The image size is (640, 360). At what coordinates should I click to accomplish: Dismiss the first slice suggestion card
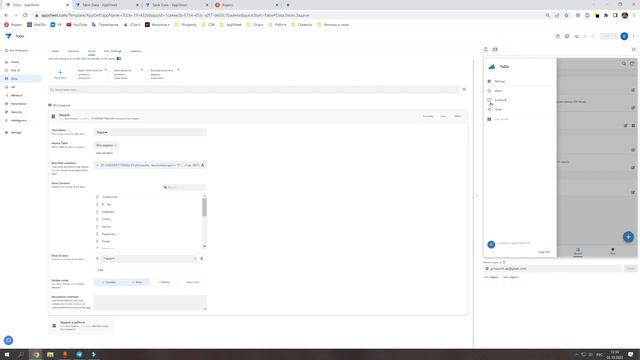click(x=106, y=70)
